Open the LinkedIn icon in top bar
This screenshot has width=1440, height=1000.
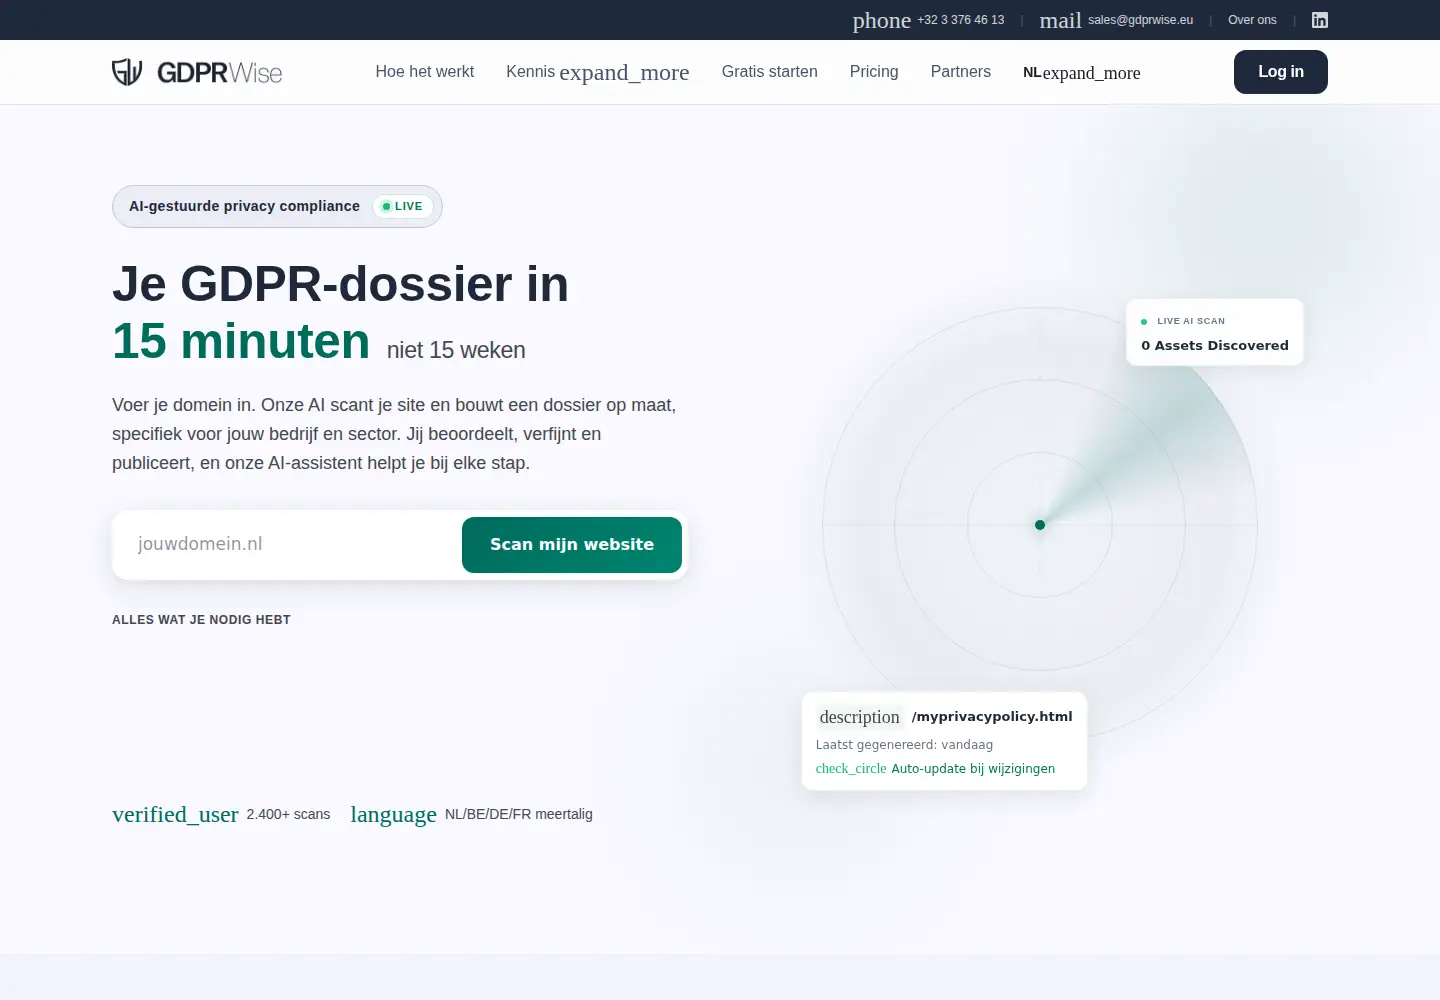[x=1320, y=20]
